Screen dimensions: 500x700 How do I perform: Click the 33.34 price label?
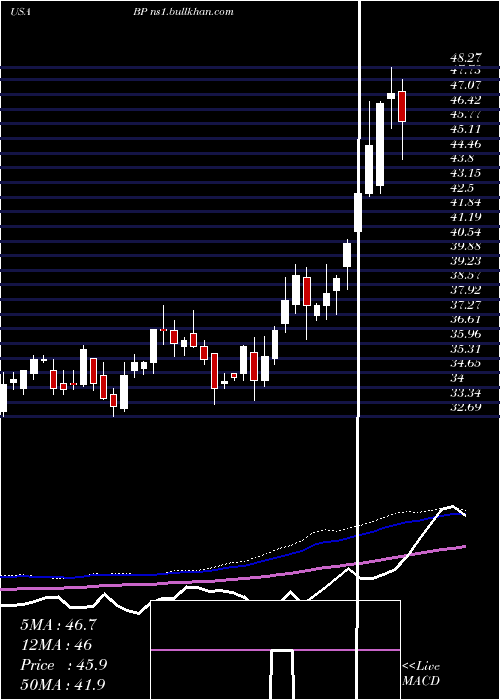(466, 393)
